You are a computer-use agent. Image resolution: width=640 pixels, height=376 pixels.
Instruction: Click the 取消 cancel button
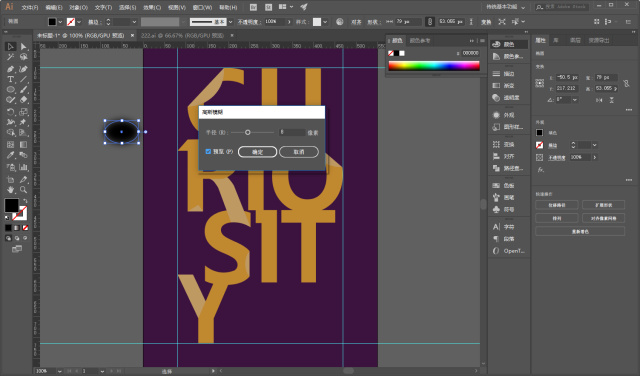tap(299, 152)
